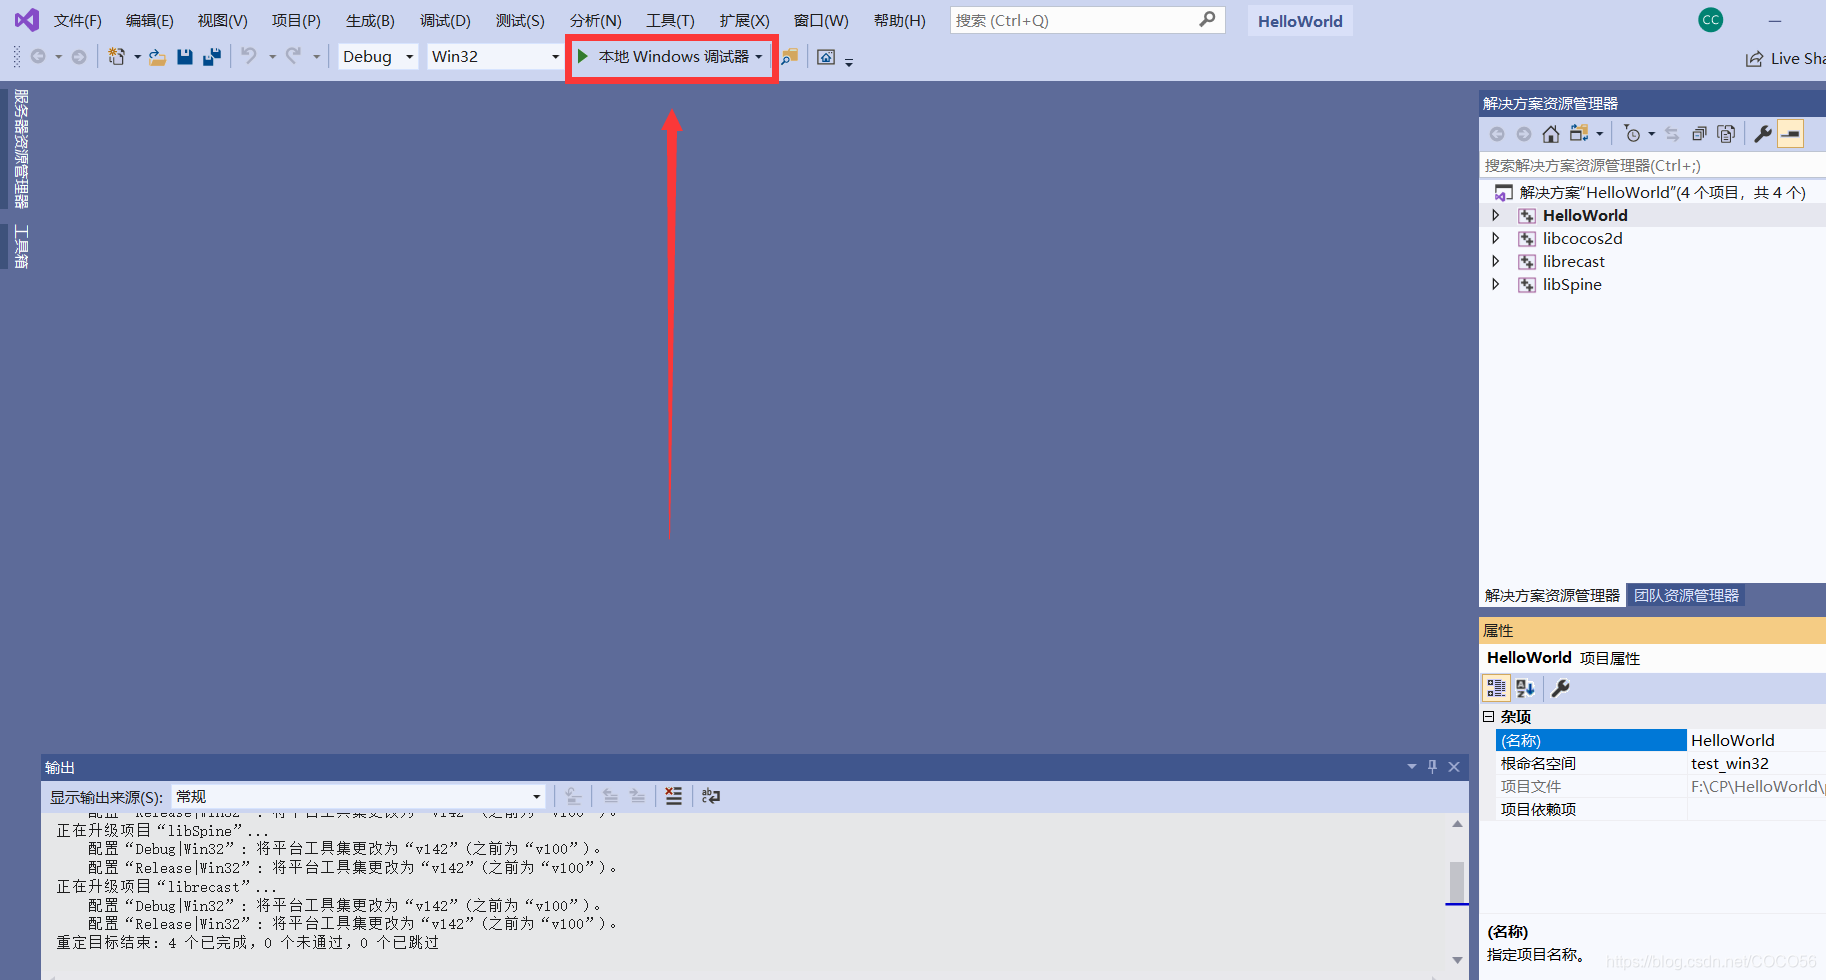Click the Collapse All icon in Solution Explorer
The height and width of the screenshot is (980, 1826).
click(x=1699, y=133)
